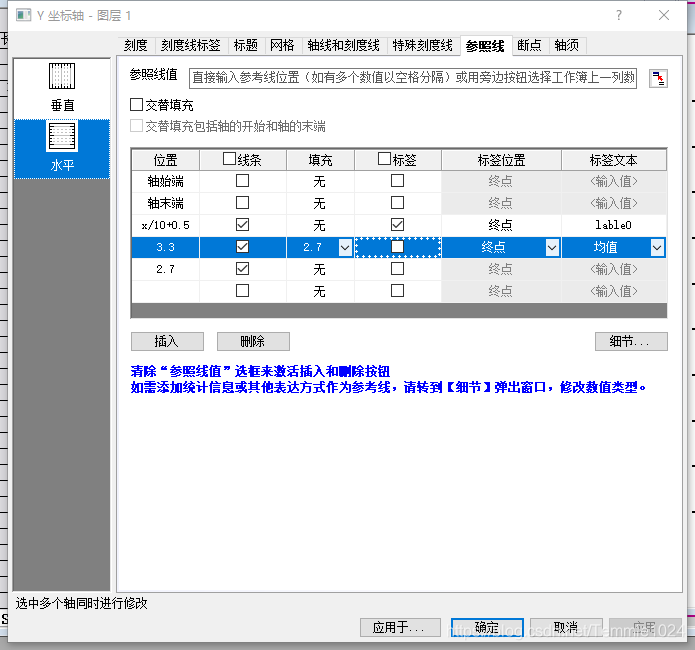Screen dimensions: 695x650
Task: Open the 断点 tab
Action: coord(530,45)
